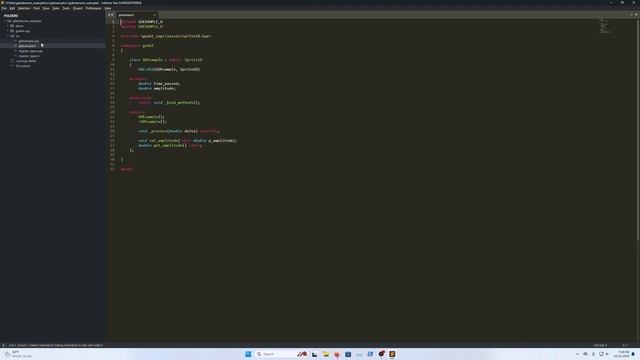Open register_types.cpp in the sidebar
640x360 pixels.
coord(31,51)
